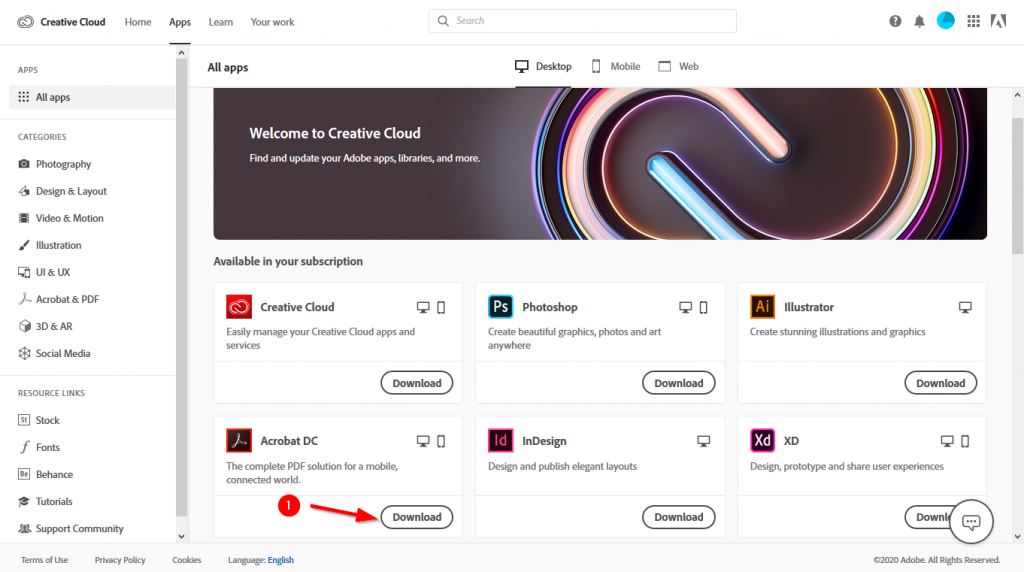Open the help question mark icon
This screenshot has width=1024, height=572.
coord(895,21)
